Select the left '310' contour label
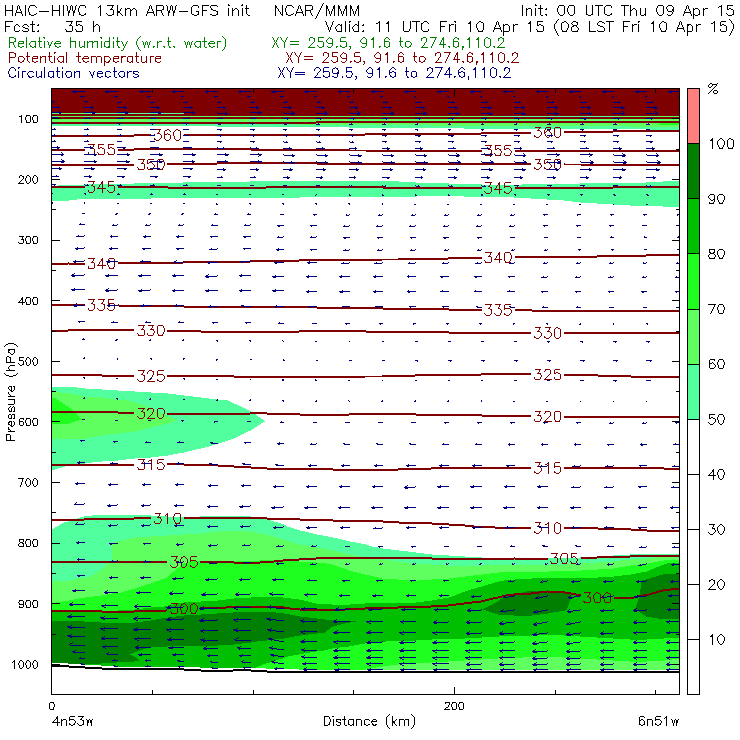This screenshot has width=740, height=740. pos(168,519)
